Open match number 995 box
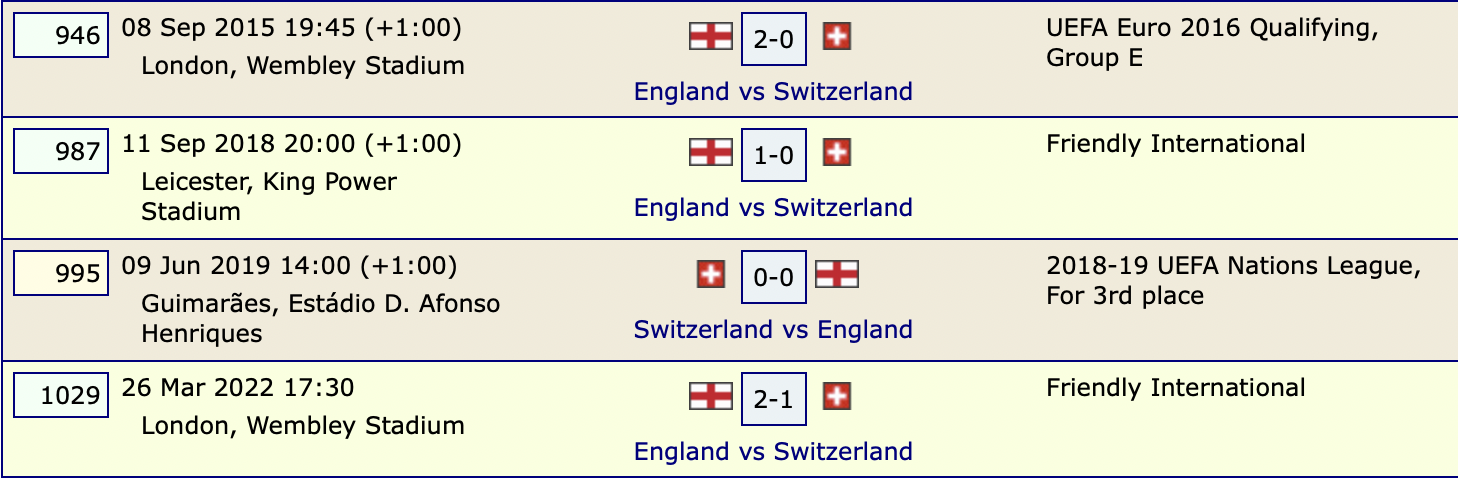The height and width of the screenshot is (478, 1458). coord(61,274)
